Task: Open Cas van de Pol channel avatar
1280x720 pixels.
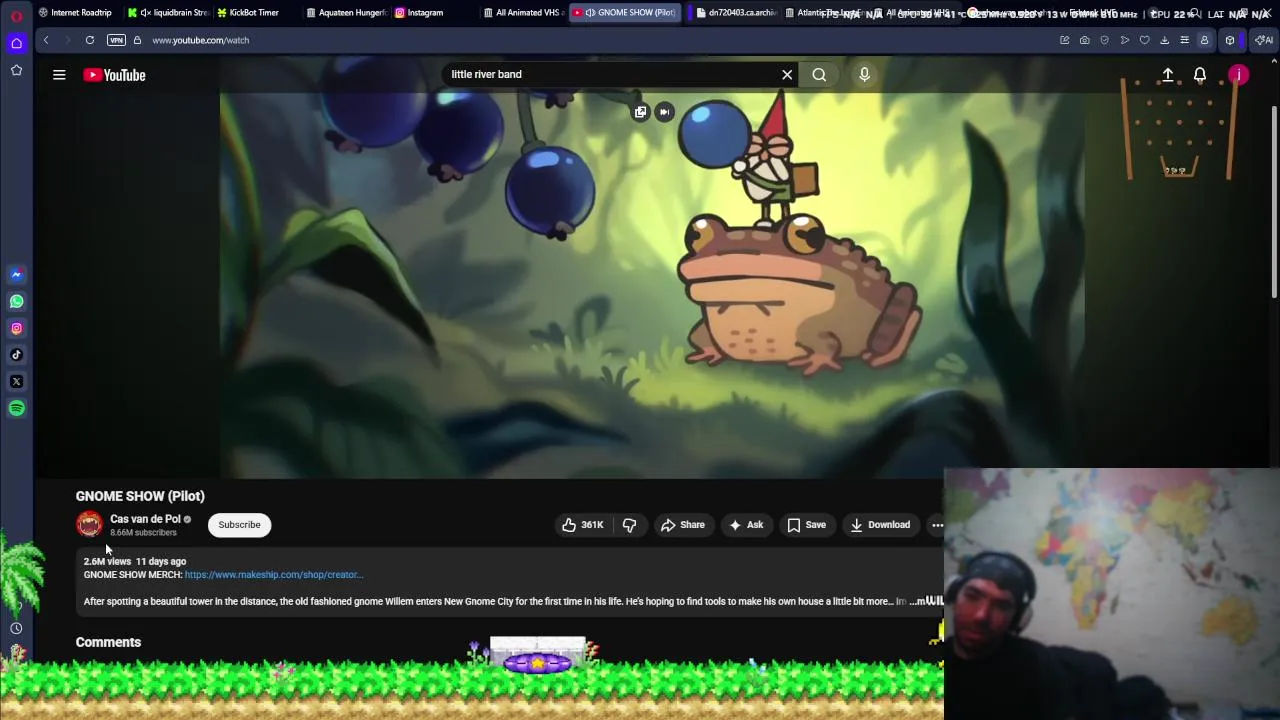Action: click(x=89, y=525)
